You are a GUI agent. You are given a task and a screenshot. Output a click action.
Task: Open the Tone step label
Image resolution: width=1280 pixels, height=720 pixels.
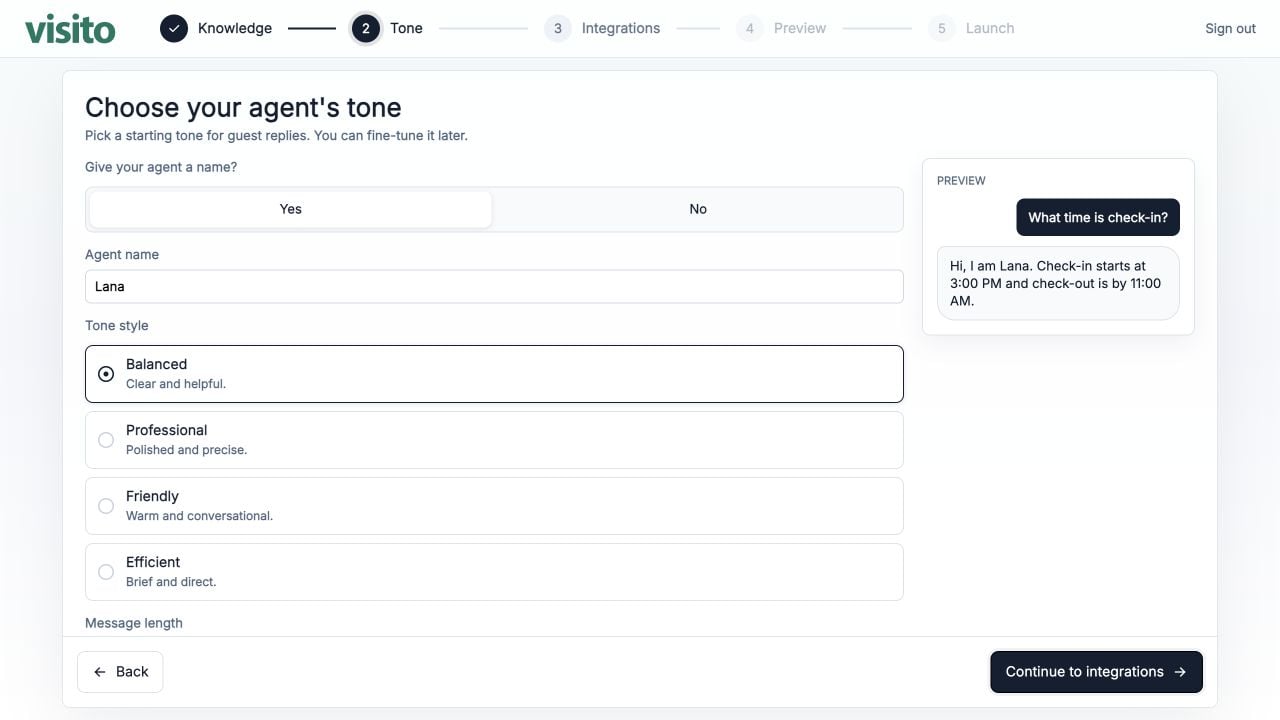406,28
